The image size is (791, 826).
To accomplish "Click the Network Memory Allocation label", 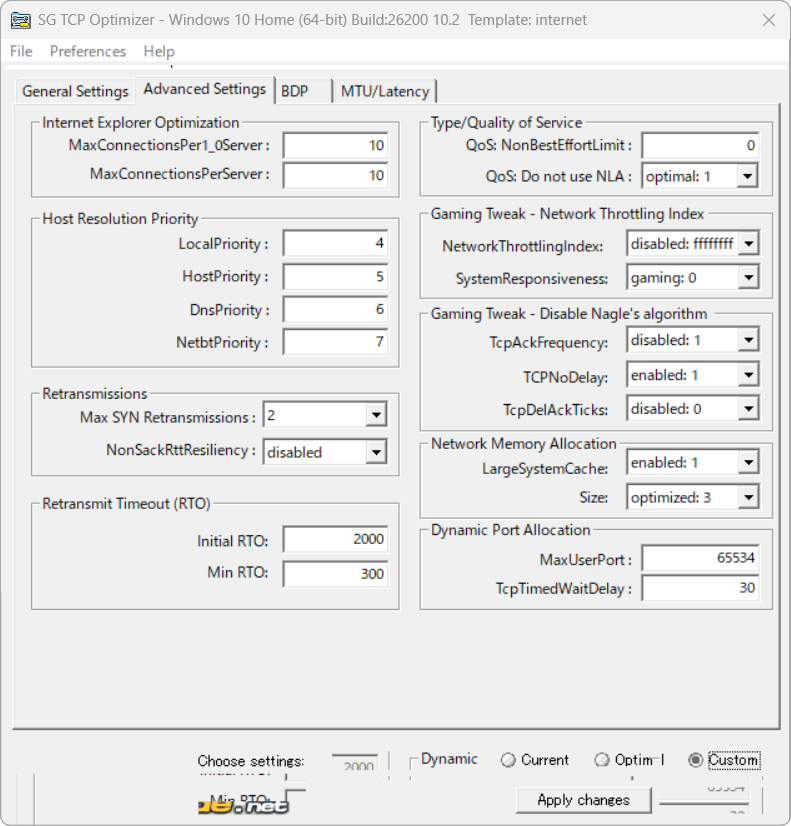I will [523, 444].
